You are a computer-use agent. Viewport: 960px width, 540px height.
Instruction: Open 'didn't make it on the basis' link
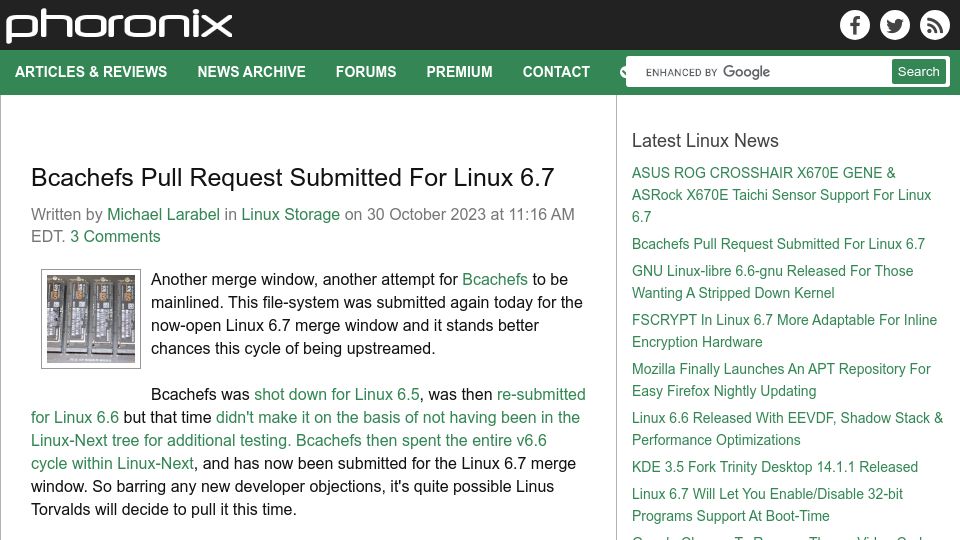[x=306, y=440]
